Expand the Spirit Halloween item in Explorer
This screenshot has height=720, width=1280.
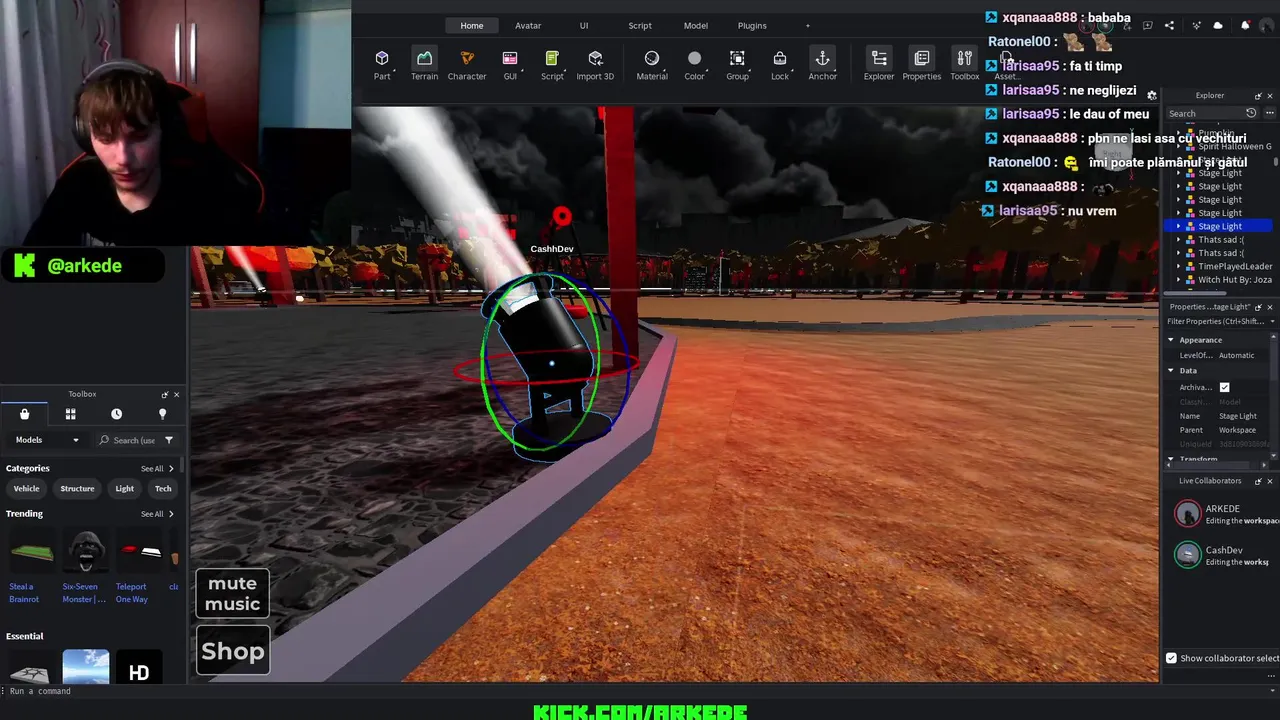(1179, 146)
